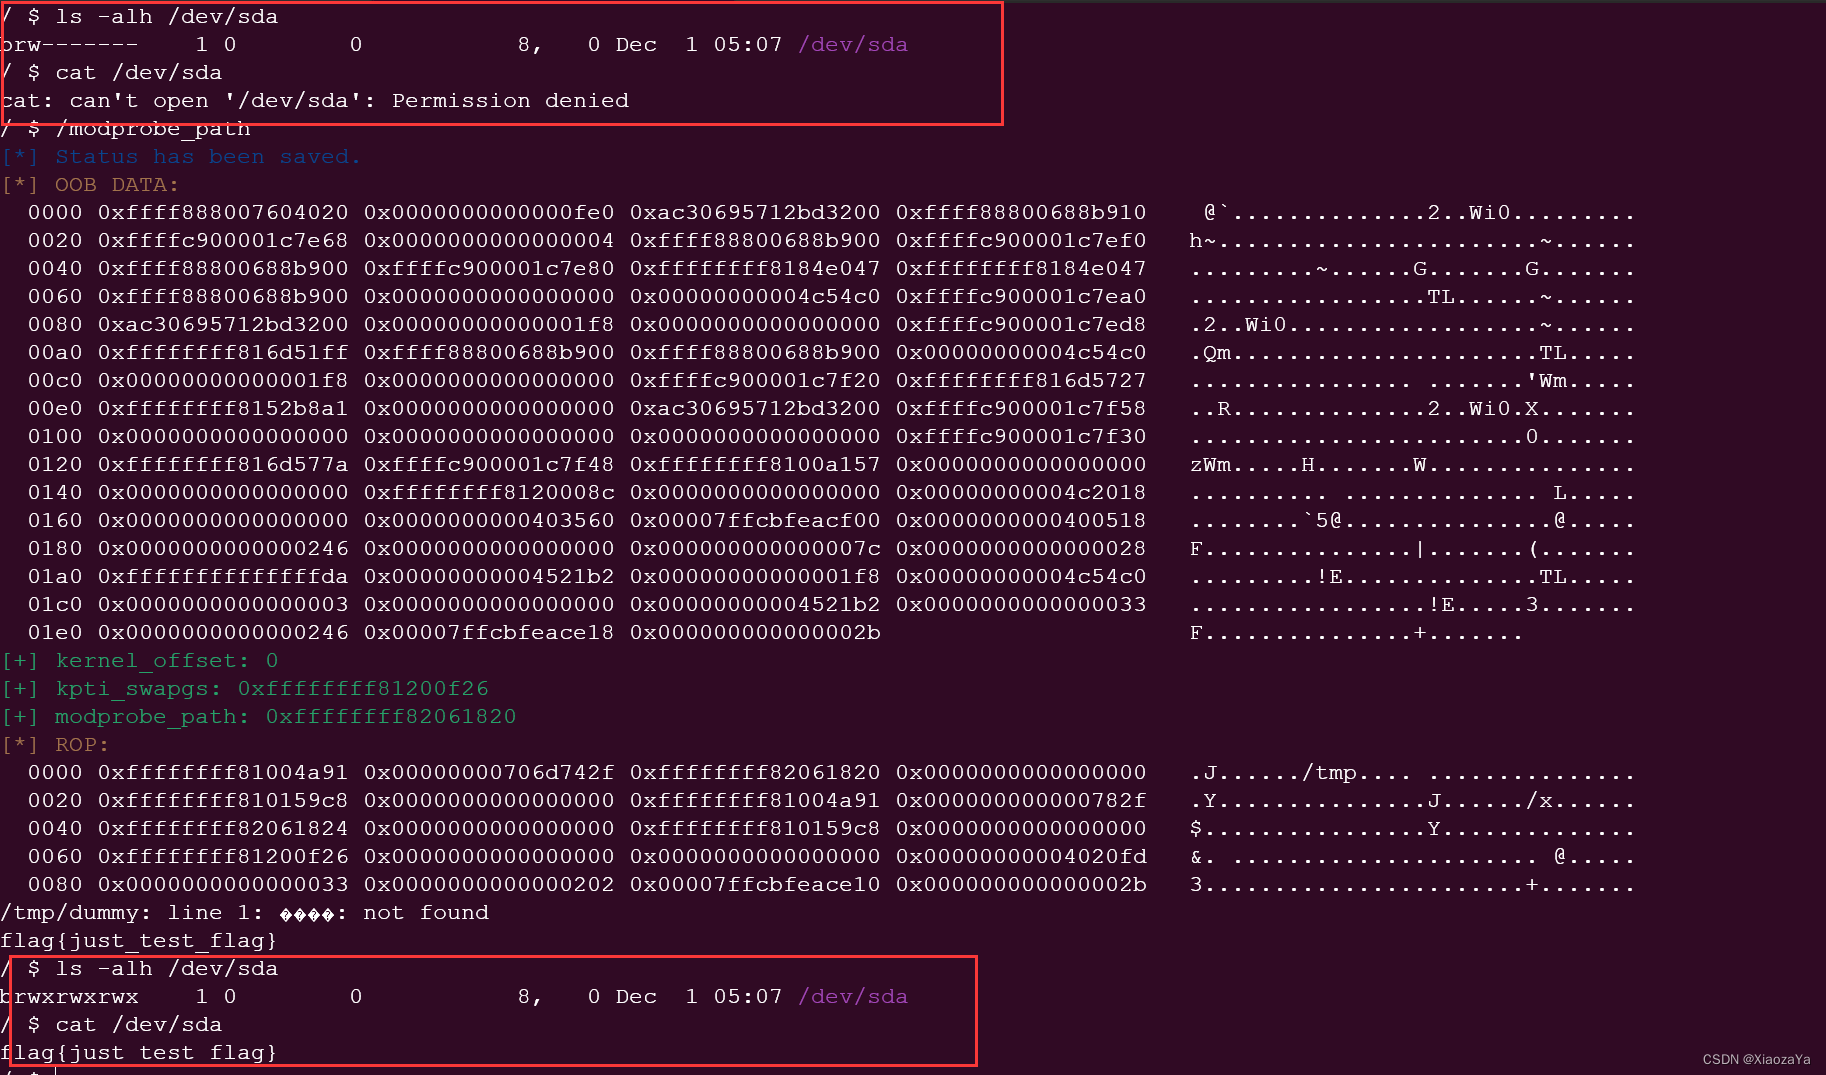Click the 'Permission denied' error message
This screenshot has height=1075, width=1826.
click(x=510, y=101)
